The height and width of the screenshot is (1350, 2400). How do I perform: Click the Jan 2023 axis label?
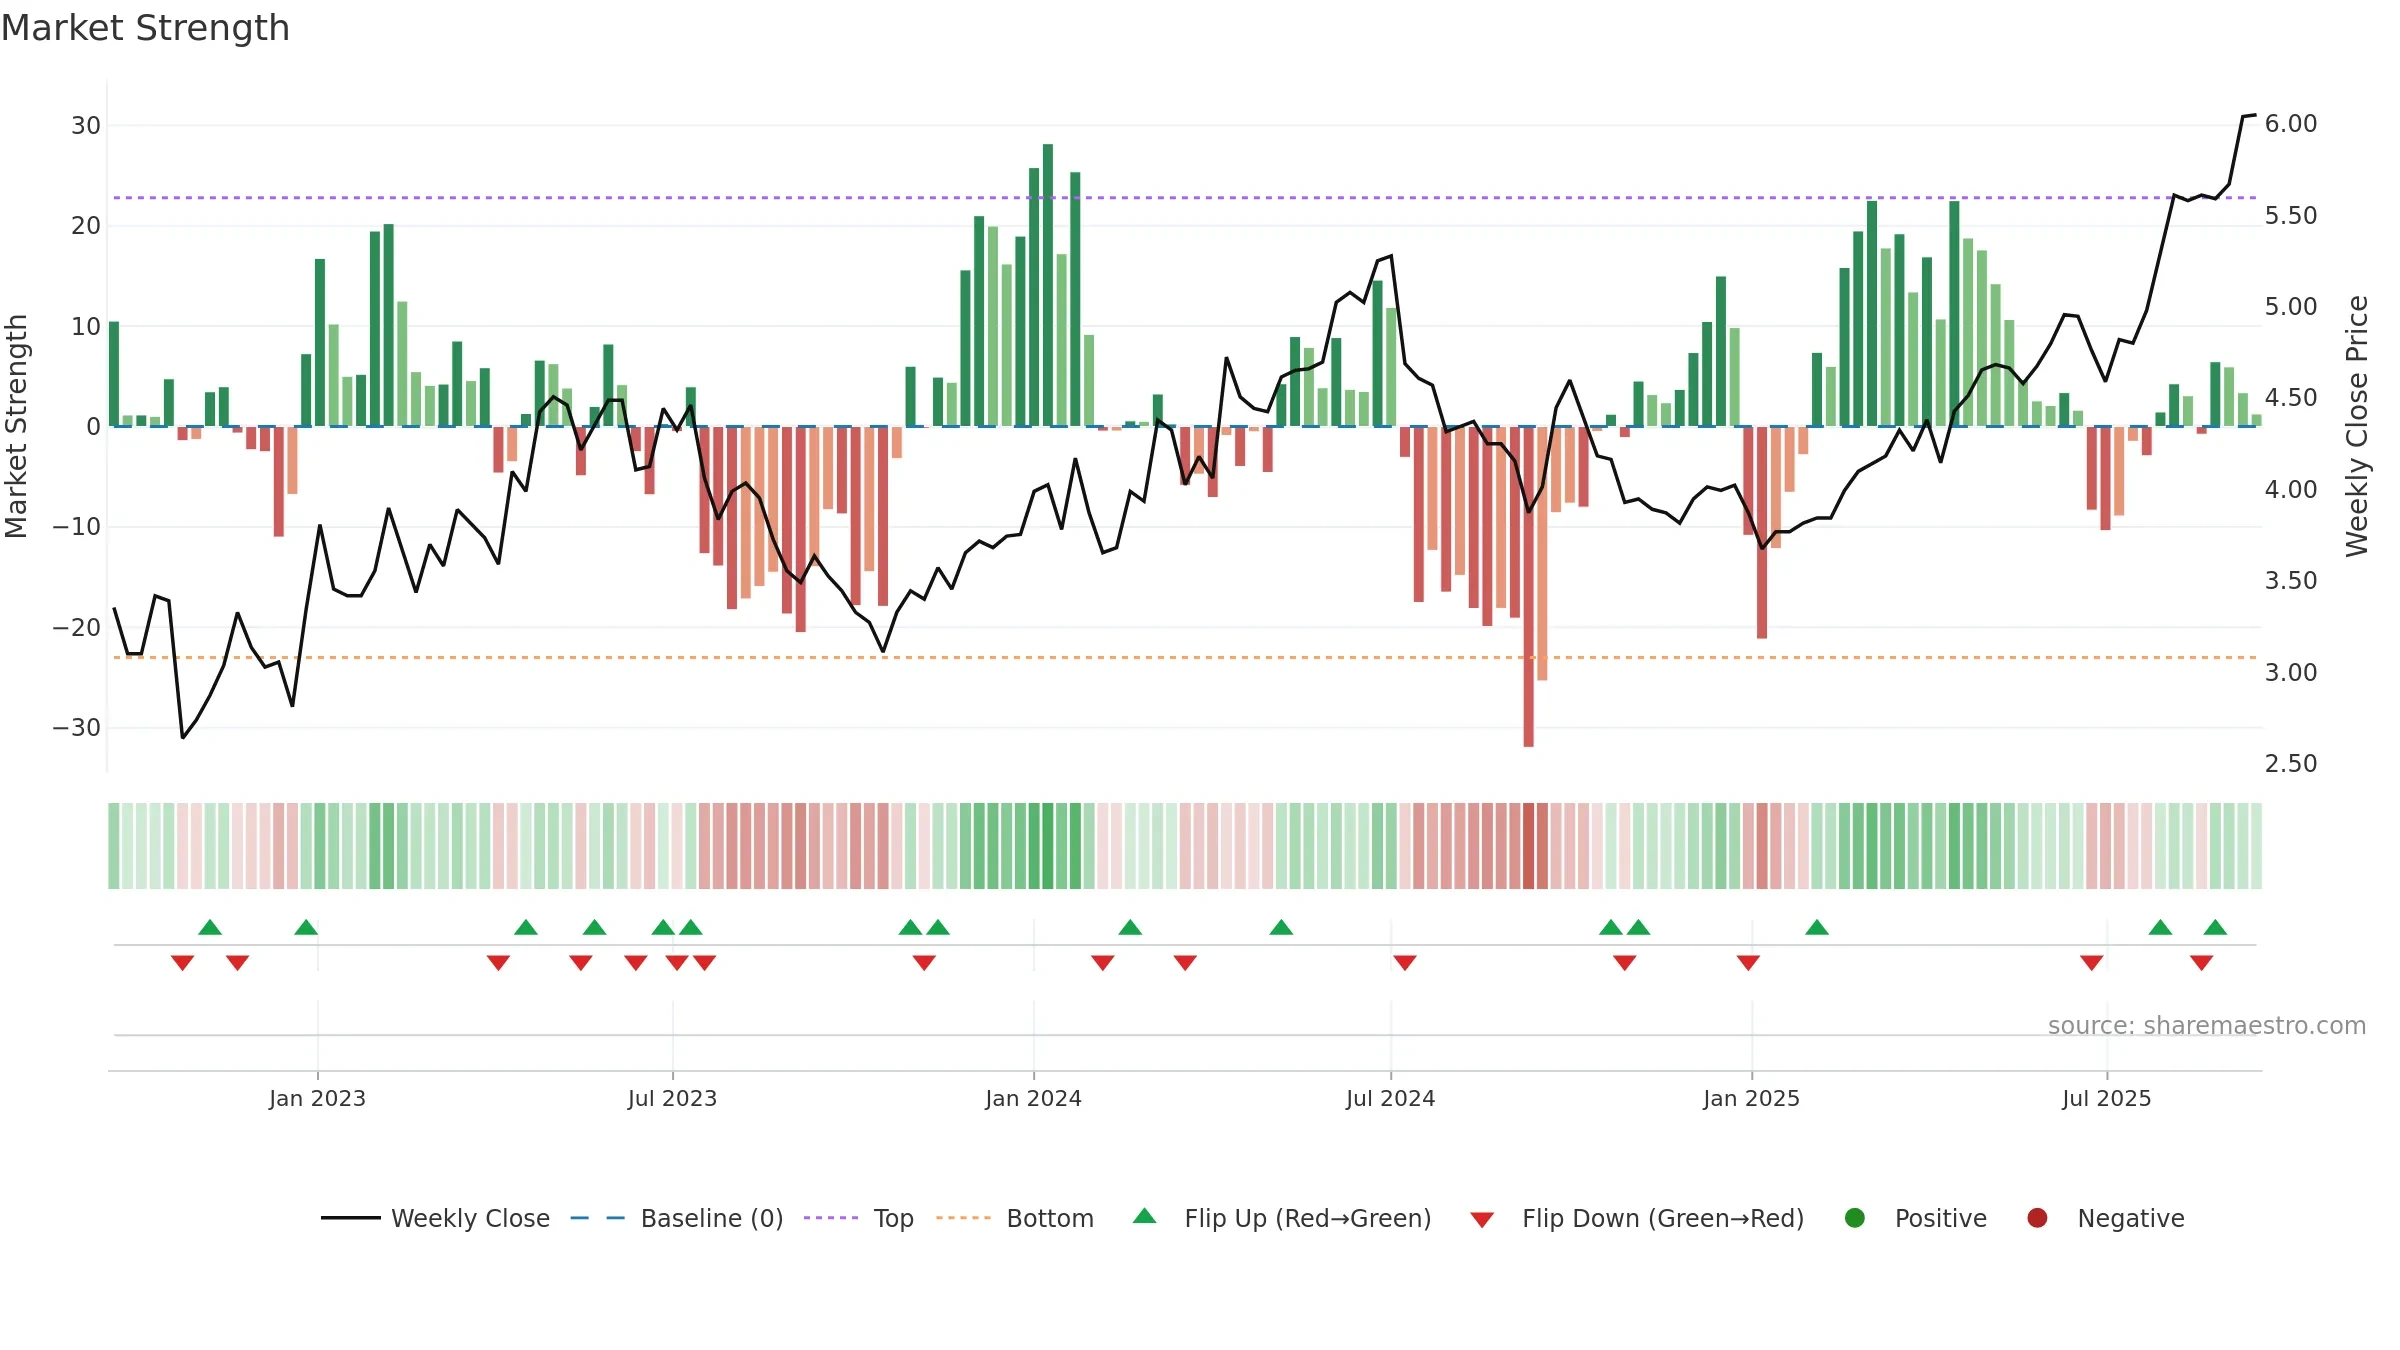pos(317,1098)
